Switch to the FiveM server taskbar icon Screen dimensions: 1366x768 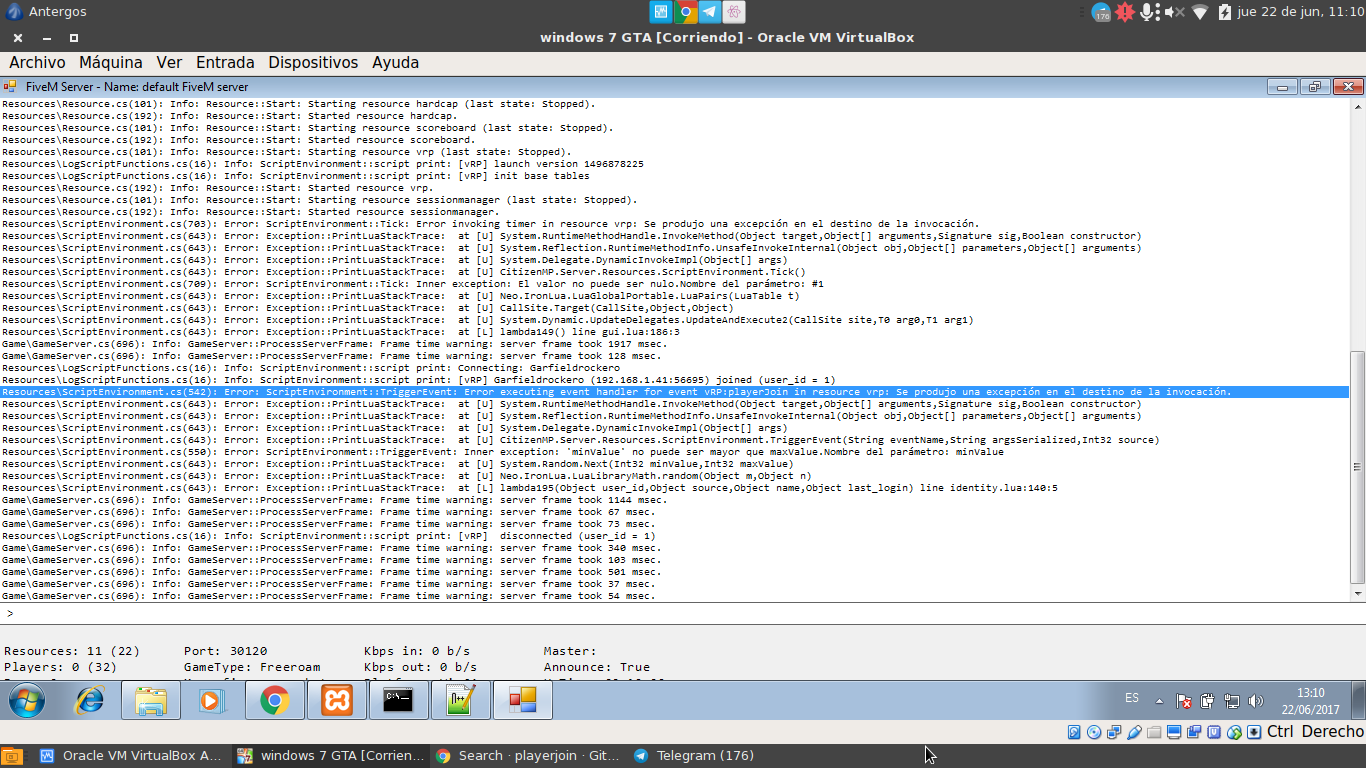pyautogui.click(x=523, y=701)
